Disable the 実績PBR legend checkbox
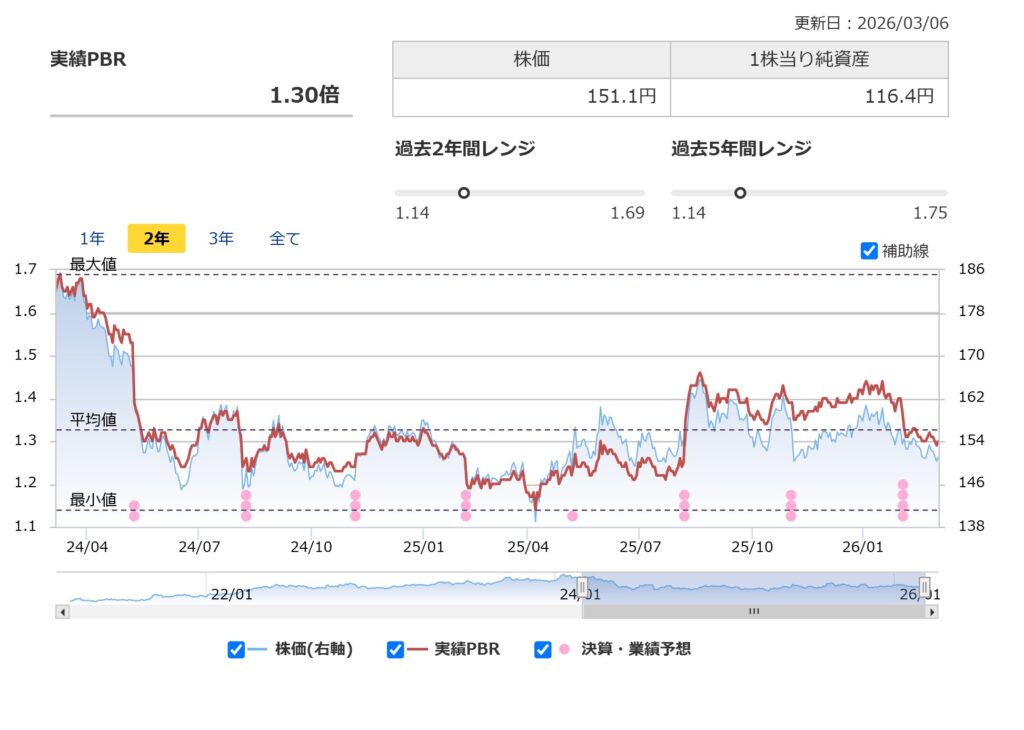Screen dimensions: 1024x730 click(396, 649)
